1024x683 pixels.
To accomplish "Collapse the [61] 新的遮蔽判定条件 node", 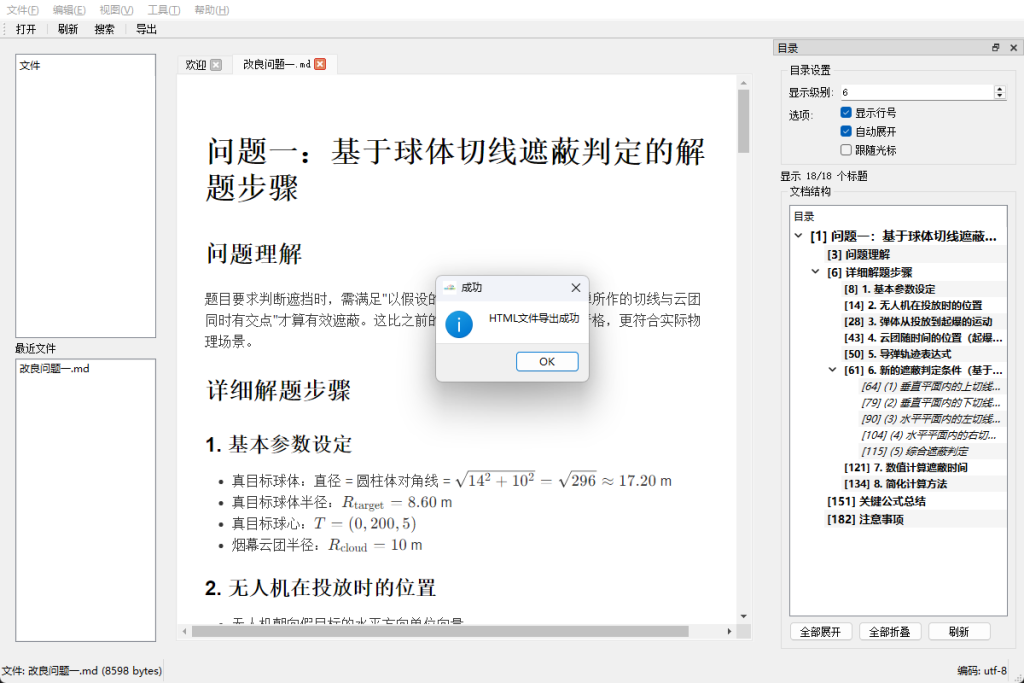I will 832,370.
